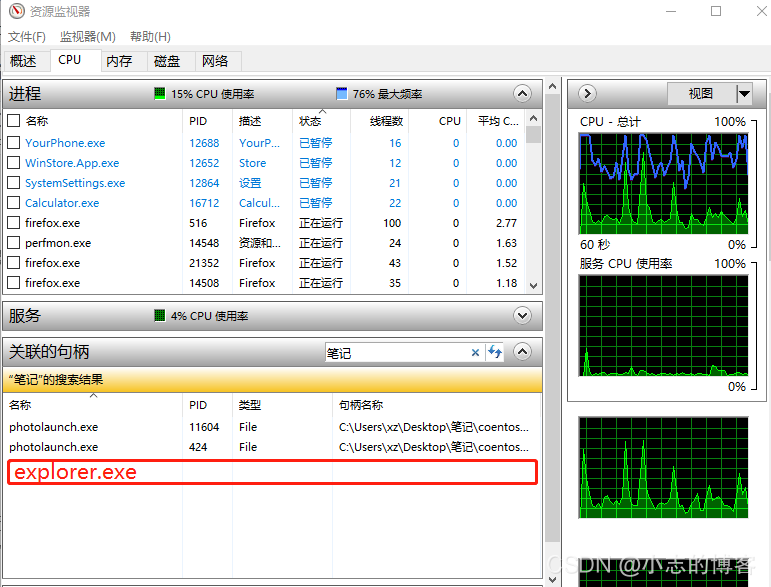Refresh the handle search results icon
Image resolution: width=771 pixels, height=587 pixels.
click(495, 352)
